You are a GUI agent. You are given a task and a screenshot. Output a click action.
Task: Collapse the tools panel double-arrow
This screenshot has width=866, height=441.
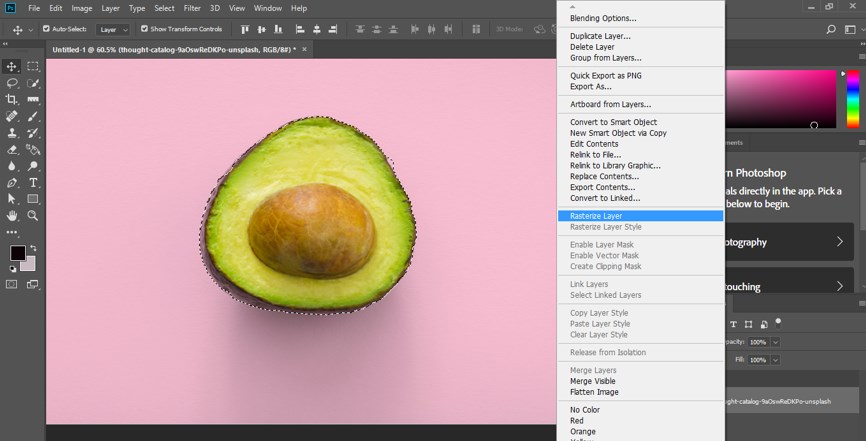pos(6,44)
